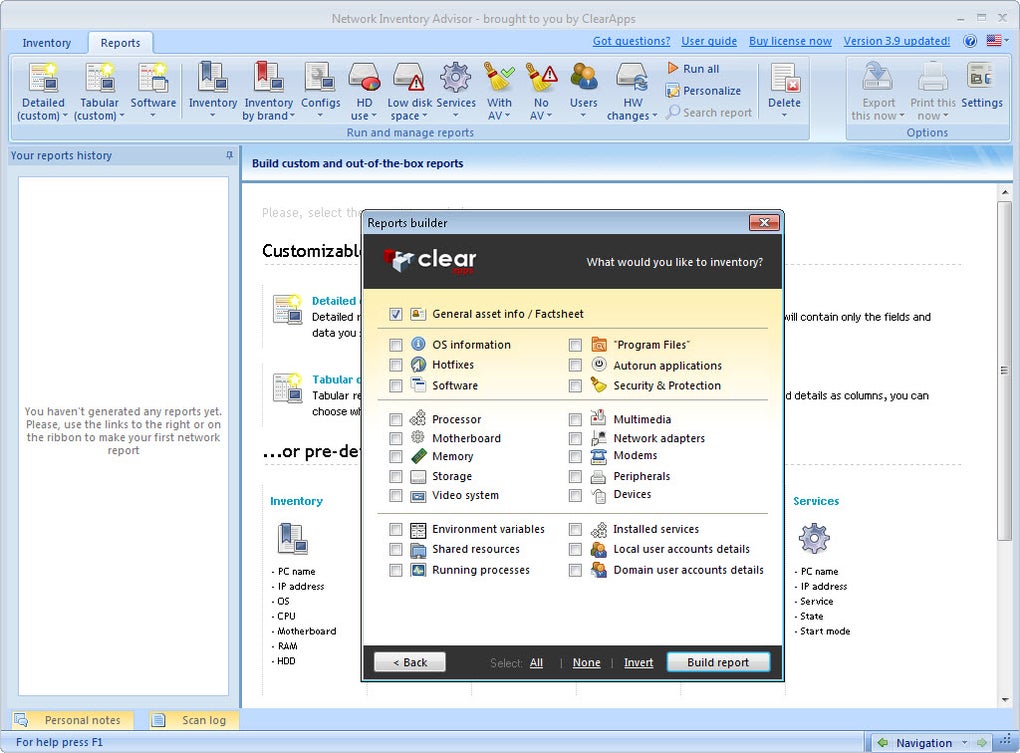Click the Services gear ribbon icon
Screen dimensions: 1020x753
pos(455,77)
